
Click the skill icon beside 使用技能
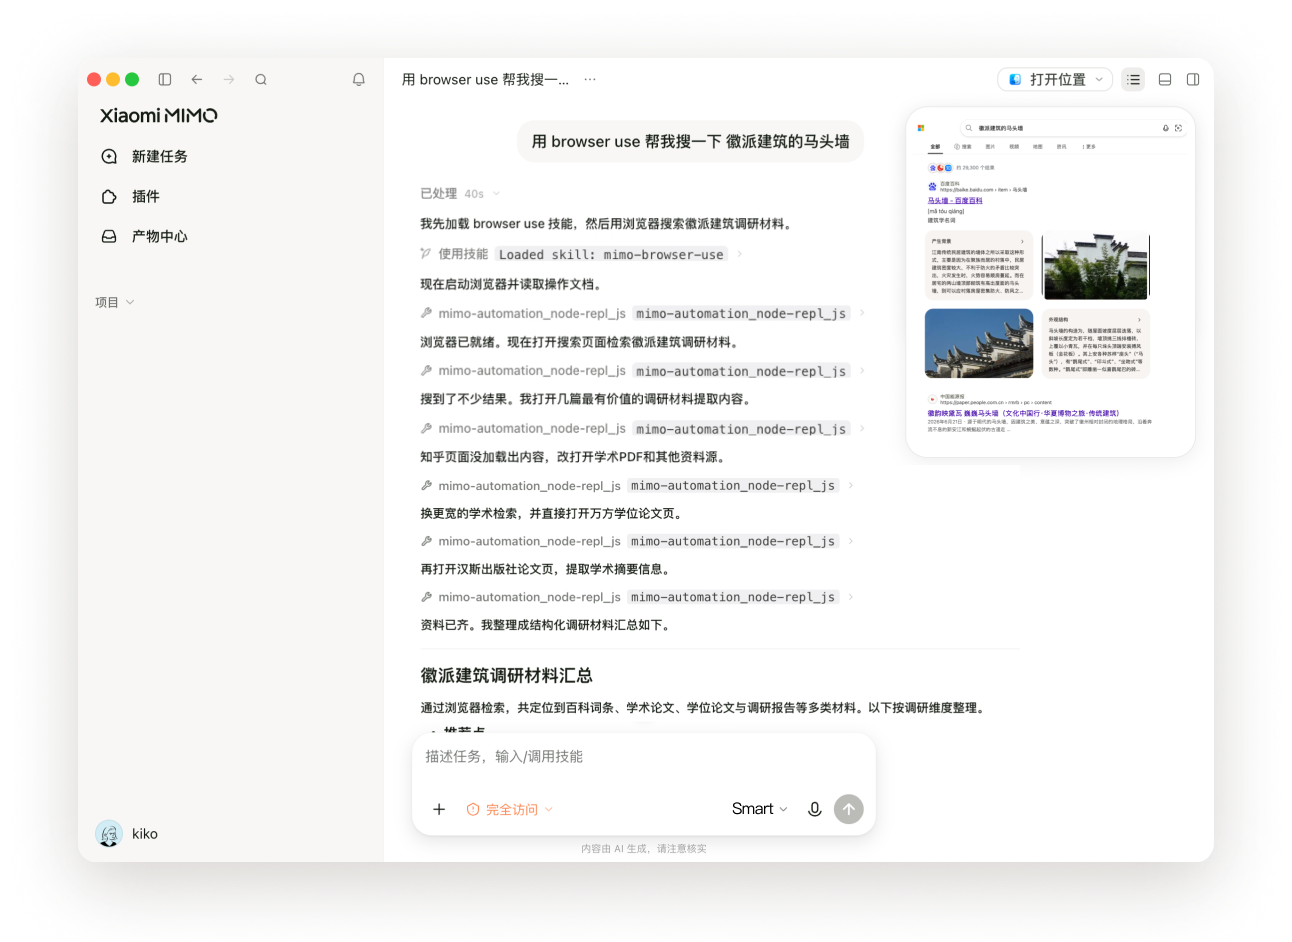[426, 254]
